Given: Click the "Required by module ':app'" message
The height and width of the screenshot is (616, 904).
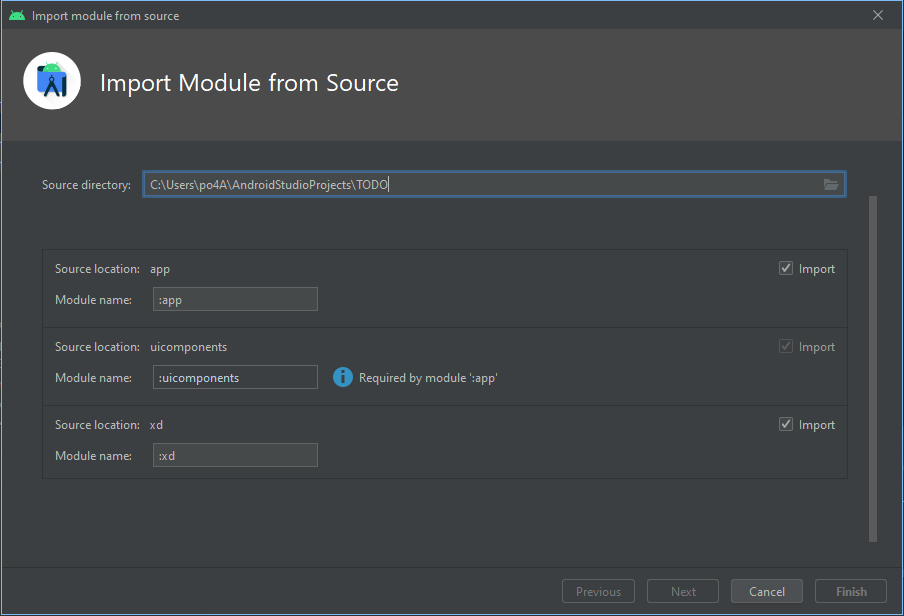Looking at the screenshot, I should [x=428, y=378].
